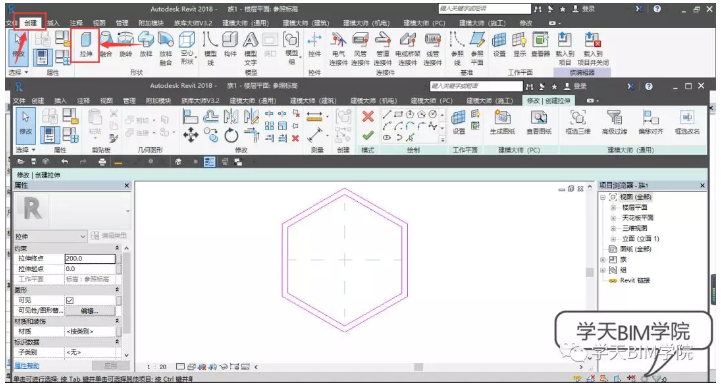Click the 编辑... button for visibility overrides
721x384 pixels.
[x=90, y=311]
